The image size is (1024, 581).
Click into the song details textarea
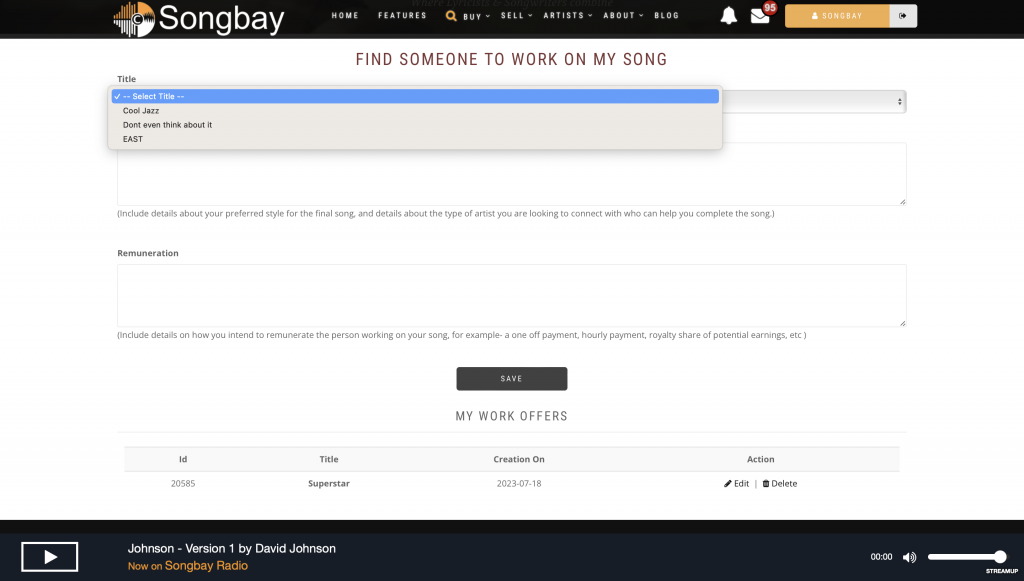(511, 174)
